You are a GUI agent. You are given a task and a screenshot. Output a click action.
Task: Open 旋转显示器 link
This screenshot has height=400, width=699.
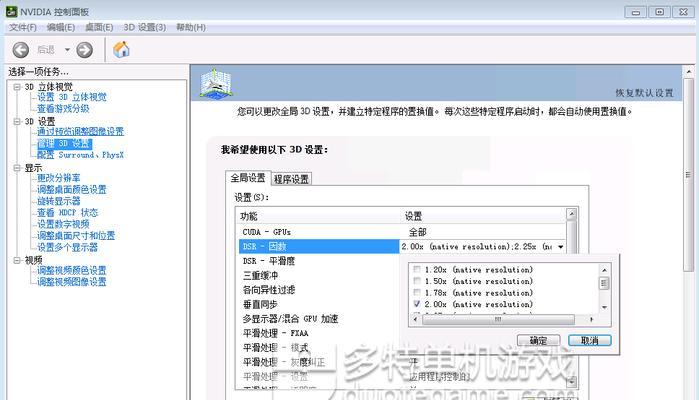point(59,201)
